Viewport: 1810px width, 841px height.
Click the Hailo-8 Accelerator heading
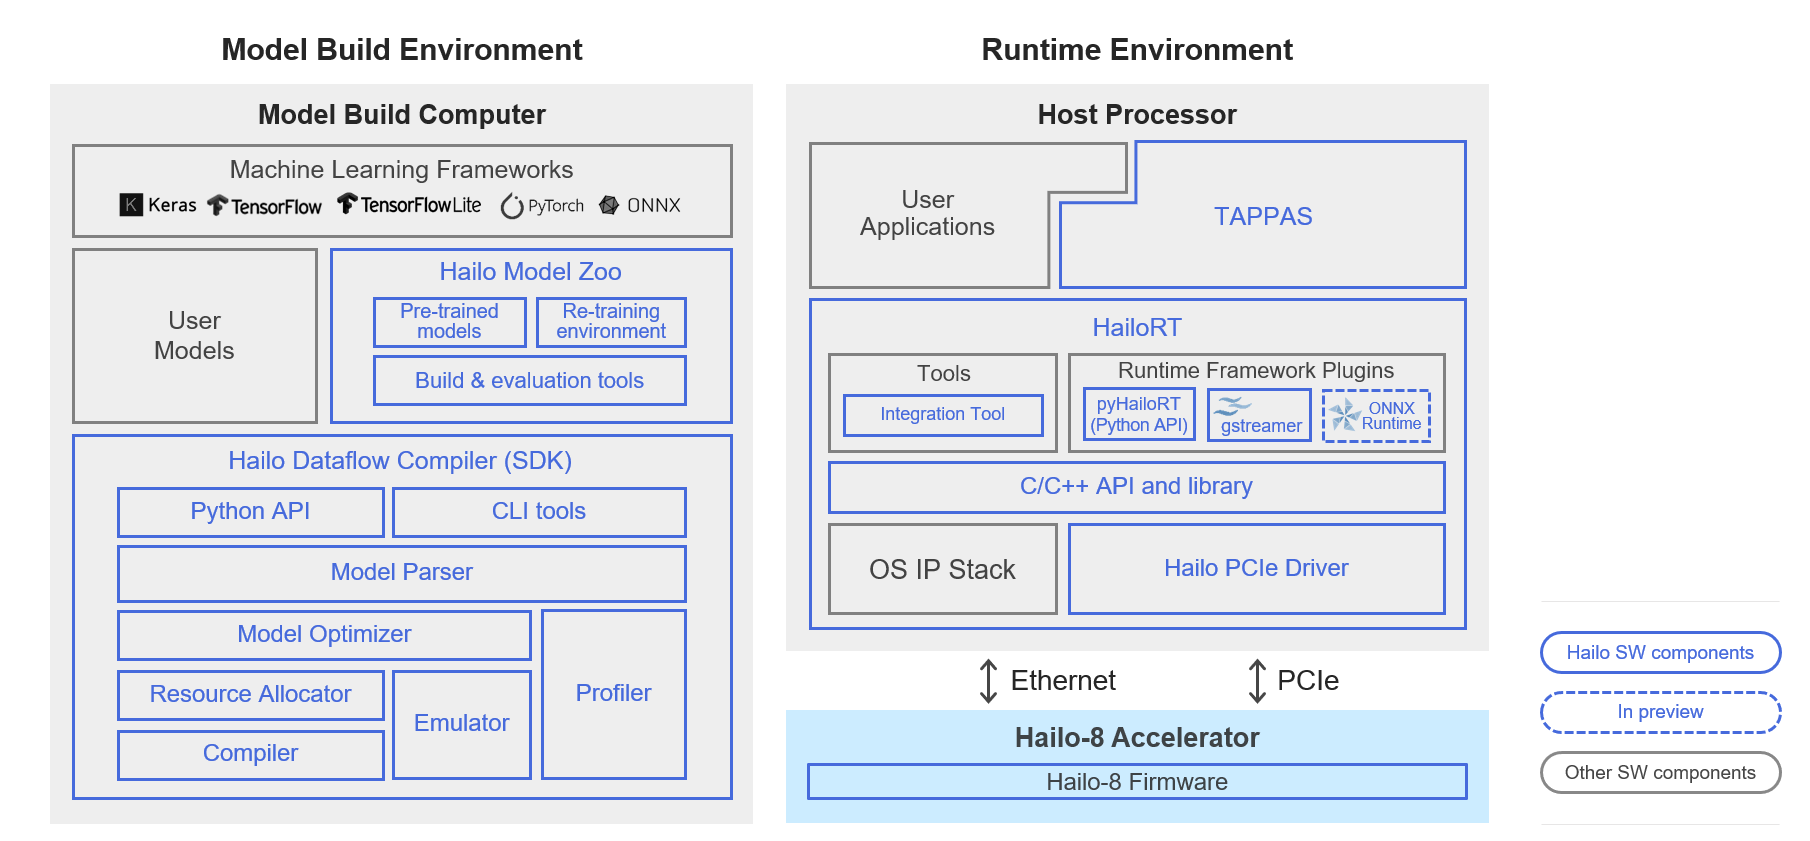point(1137,738)
